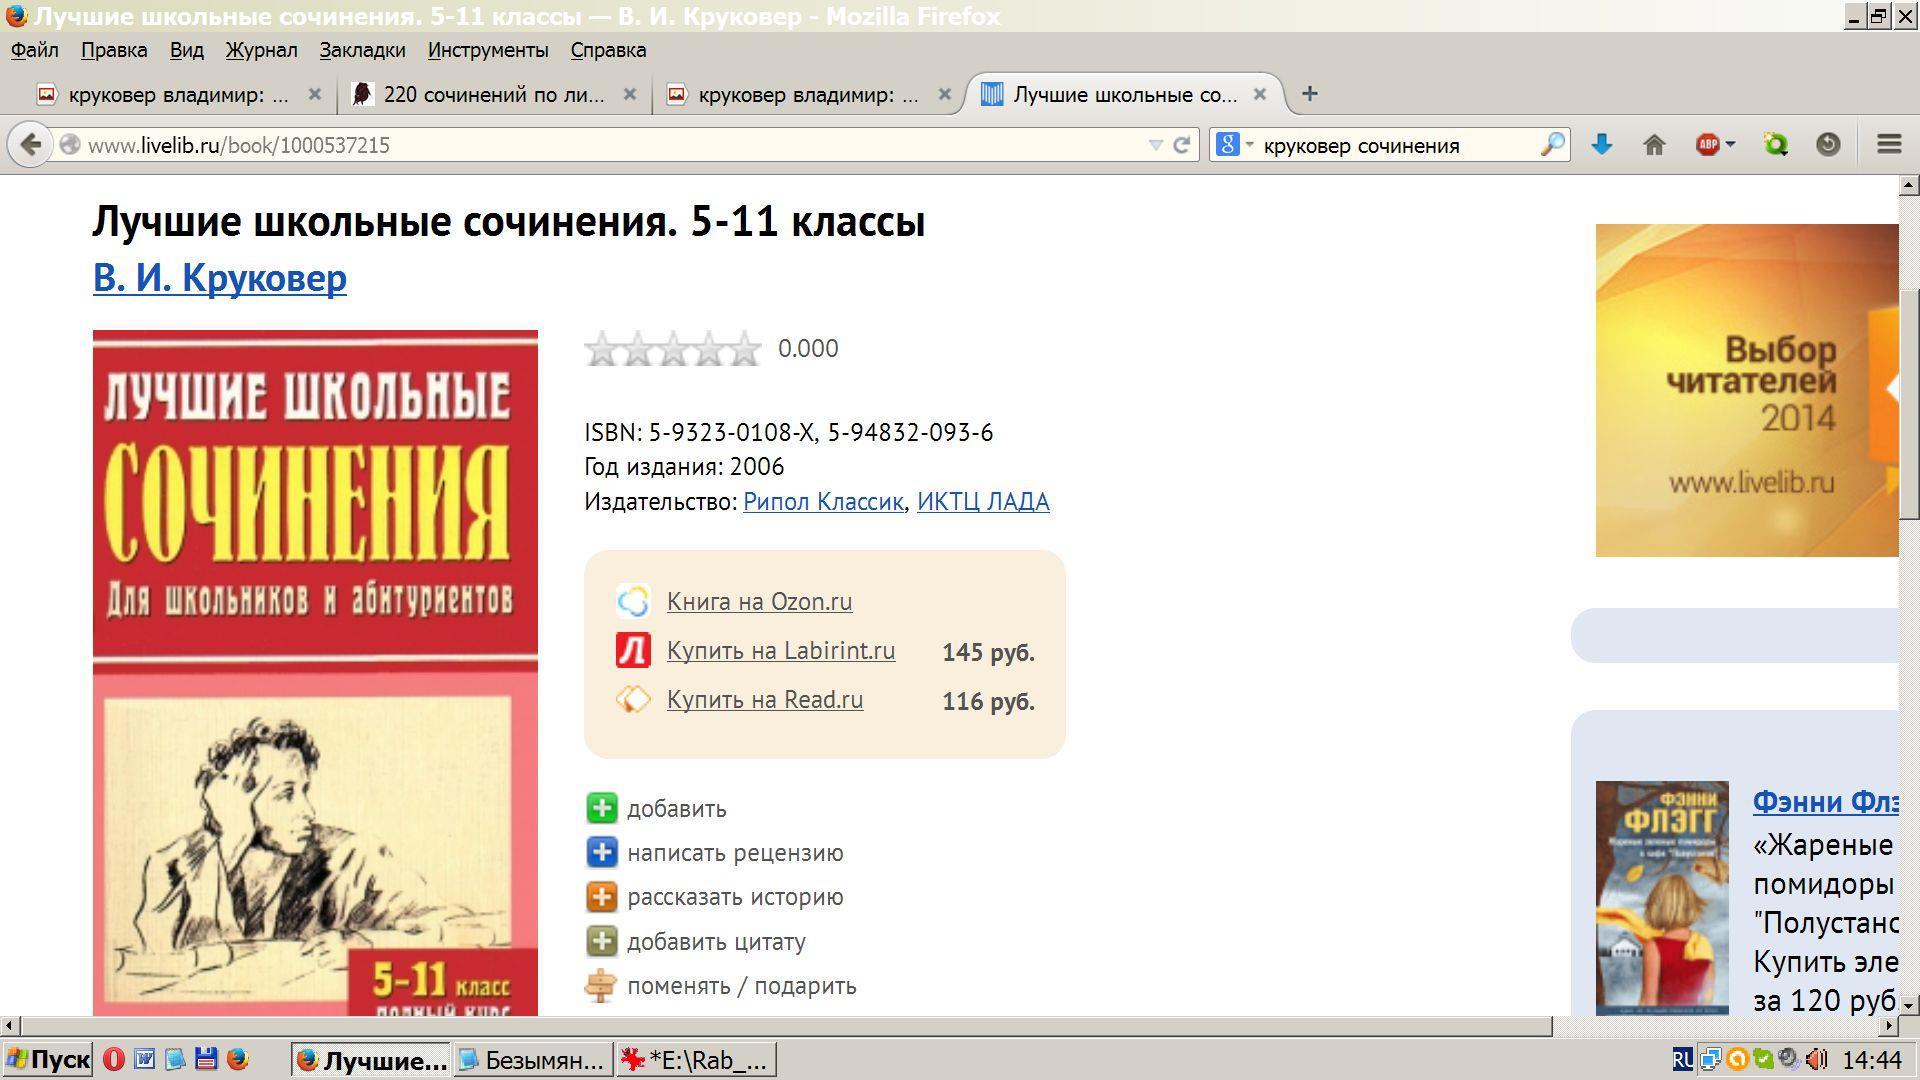Click the Firefox back navigation arrow
This screenshot has height=1080, width=1920.
tap(31, 145)
